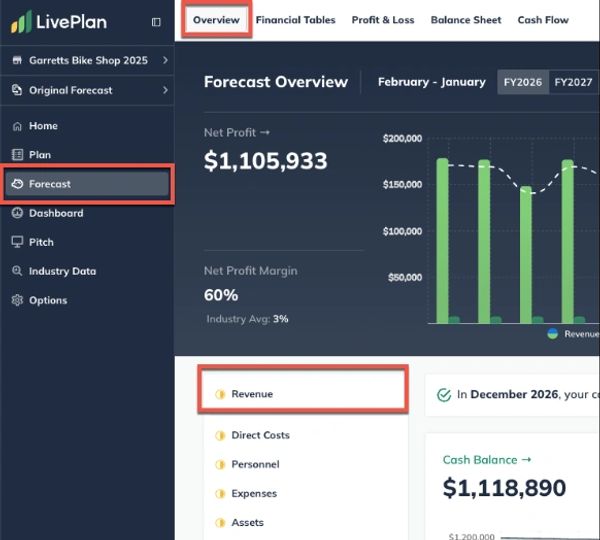Collapse sidebar using the panel toggle icon
The width and height of the screenshot is (600, 540).
pos(156,22)
